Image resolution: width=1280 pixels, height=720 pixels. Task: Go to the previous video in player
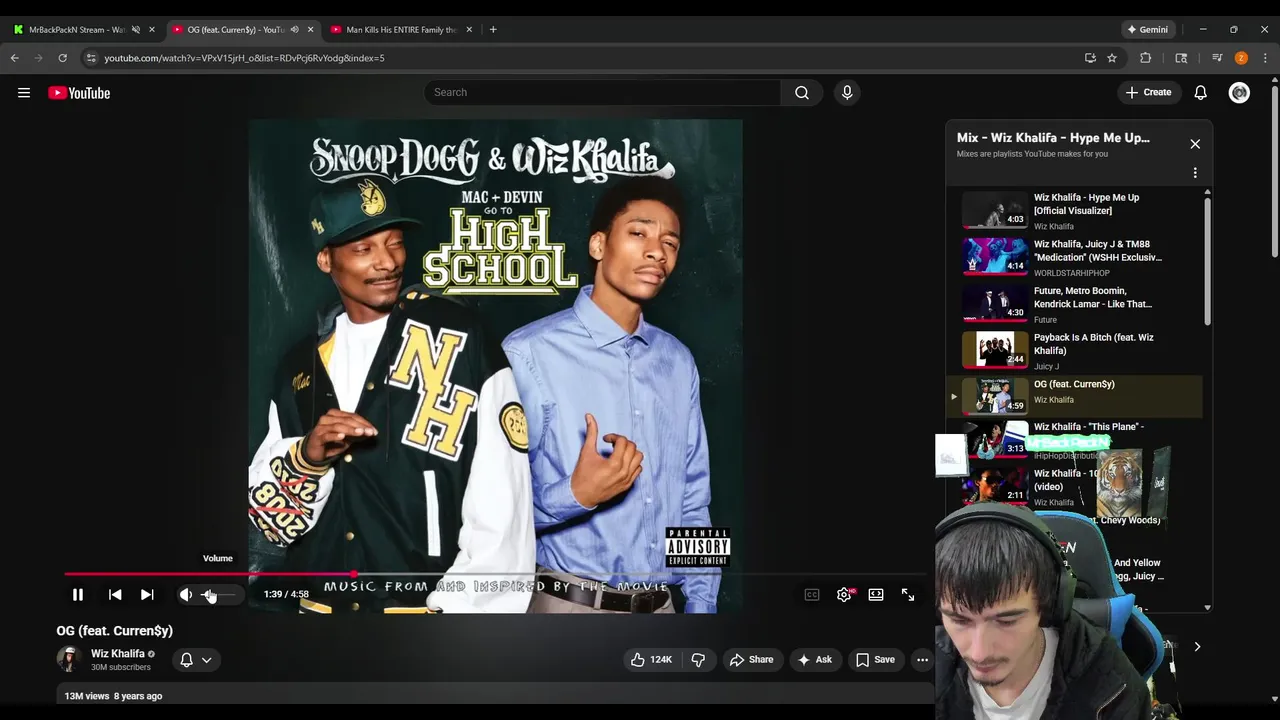115,594
